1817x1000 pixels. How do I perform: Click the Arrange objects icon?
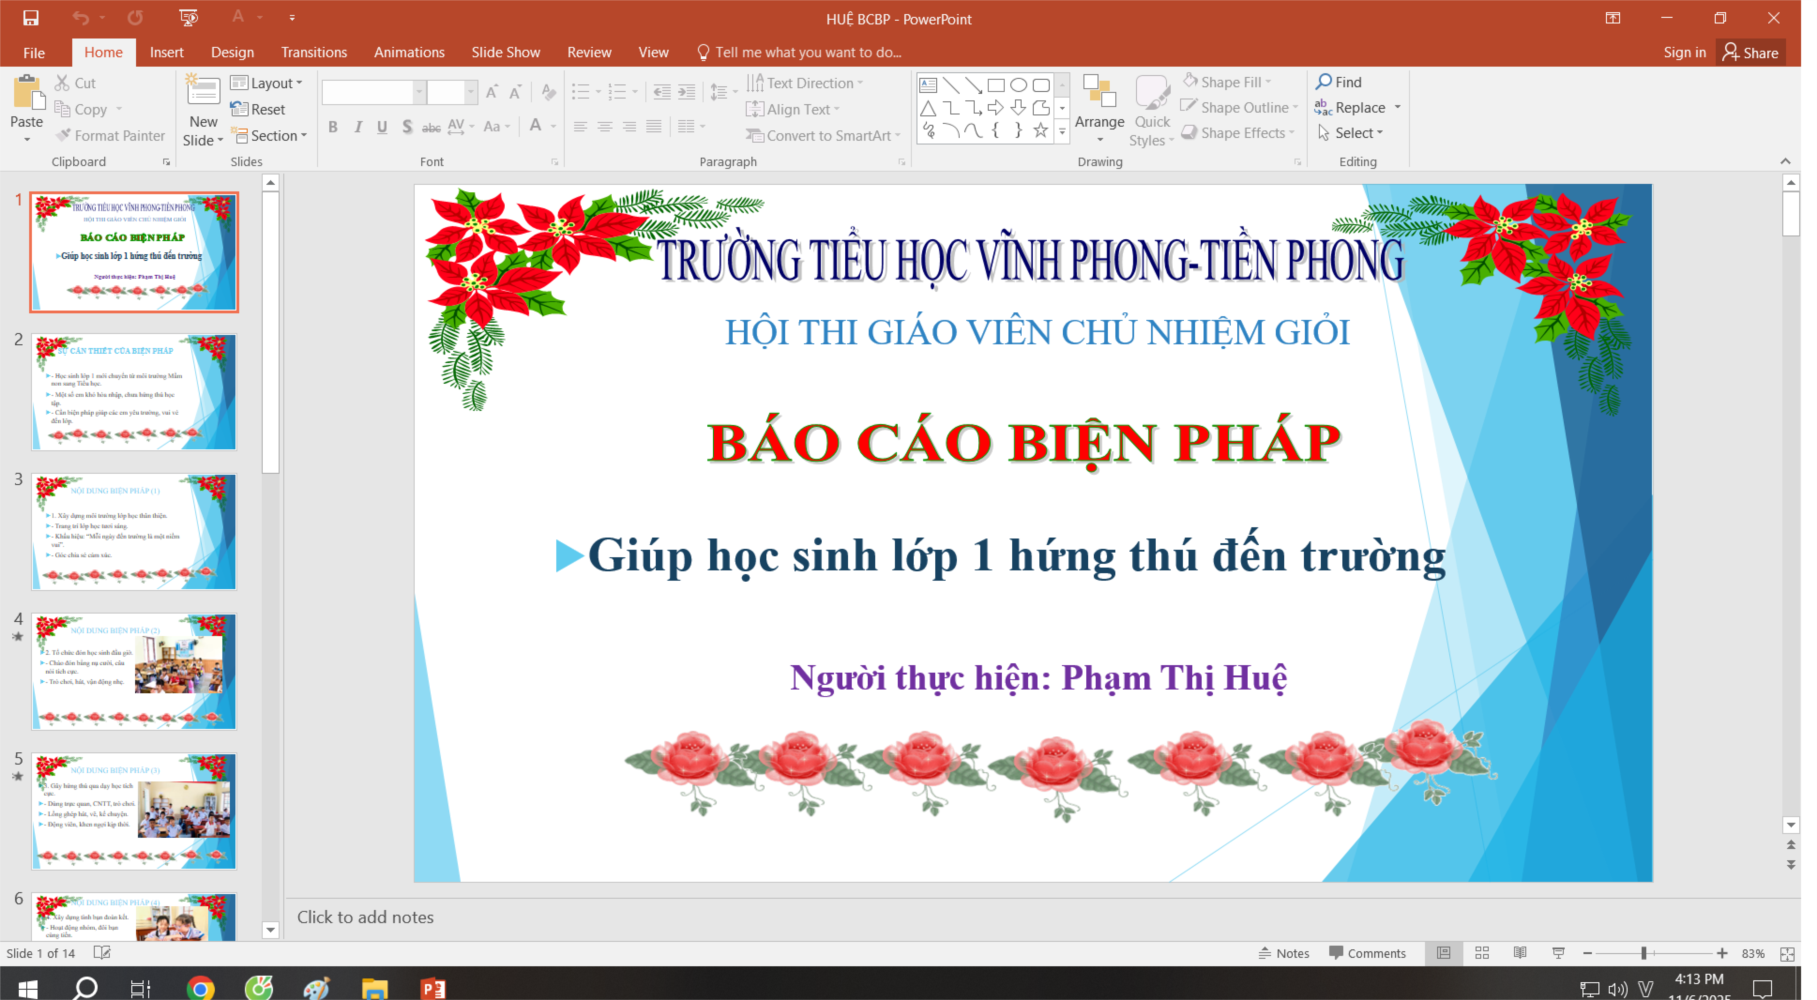click(1099, 93)
